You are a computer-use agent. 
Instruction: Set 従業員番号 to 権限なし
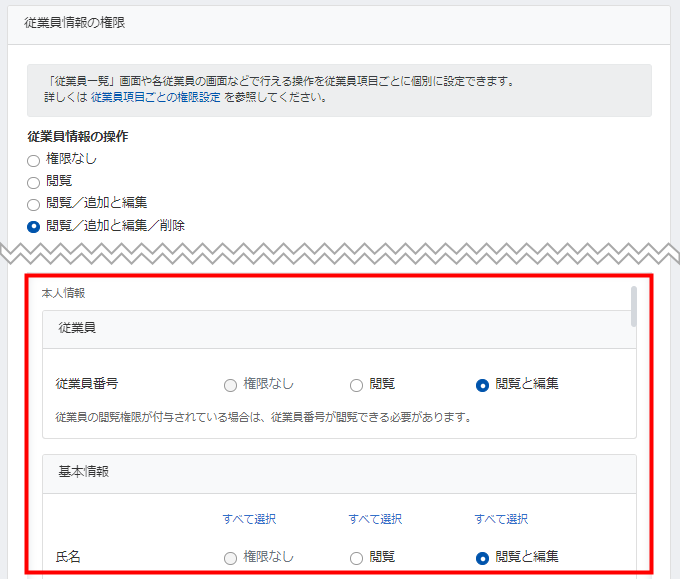tap(230, 385)
